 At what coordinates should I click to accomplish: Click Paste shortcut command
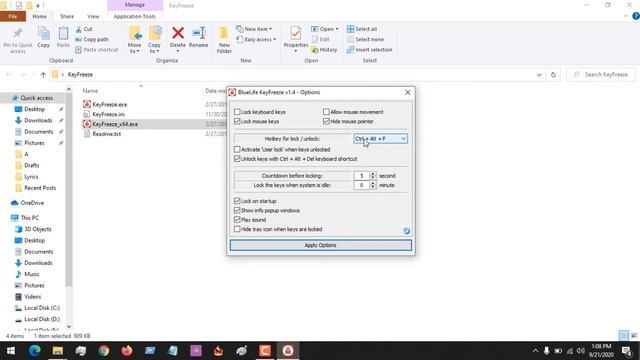(x=97, y=50)
